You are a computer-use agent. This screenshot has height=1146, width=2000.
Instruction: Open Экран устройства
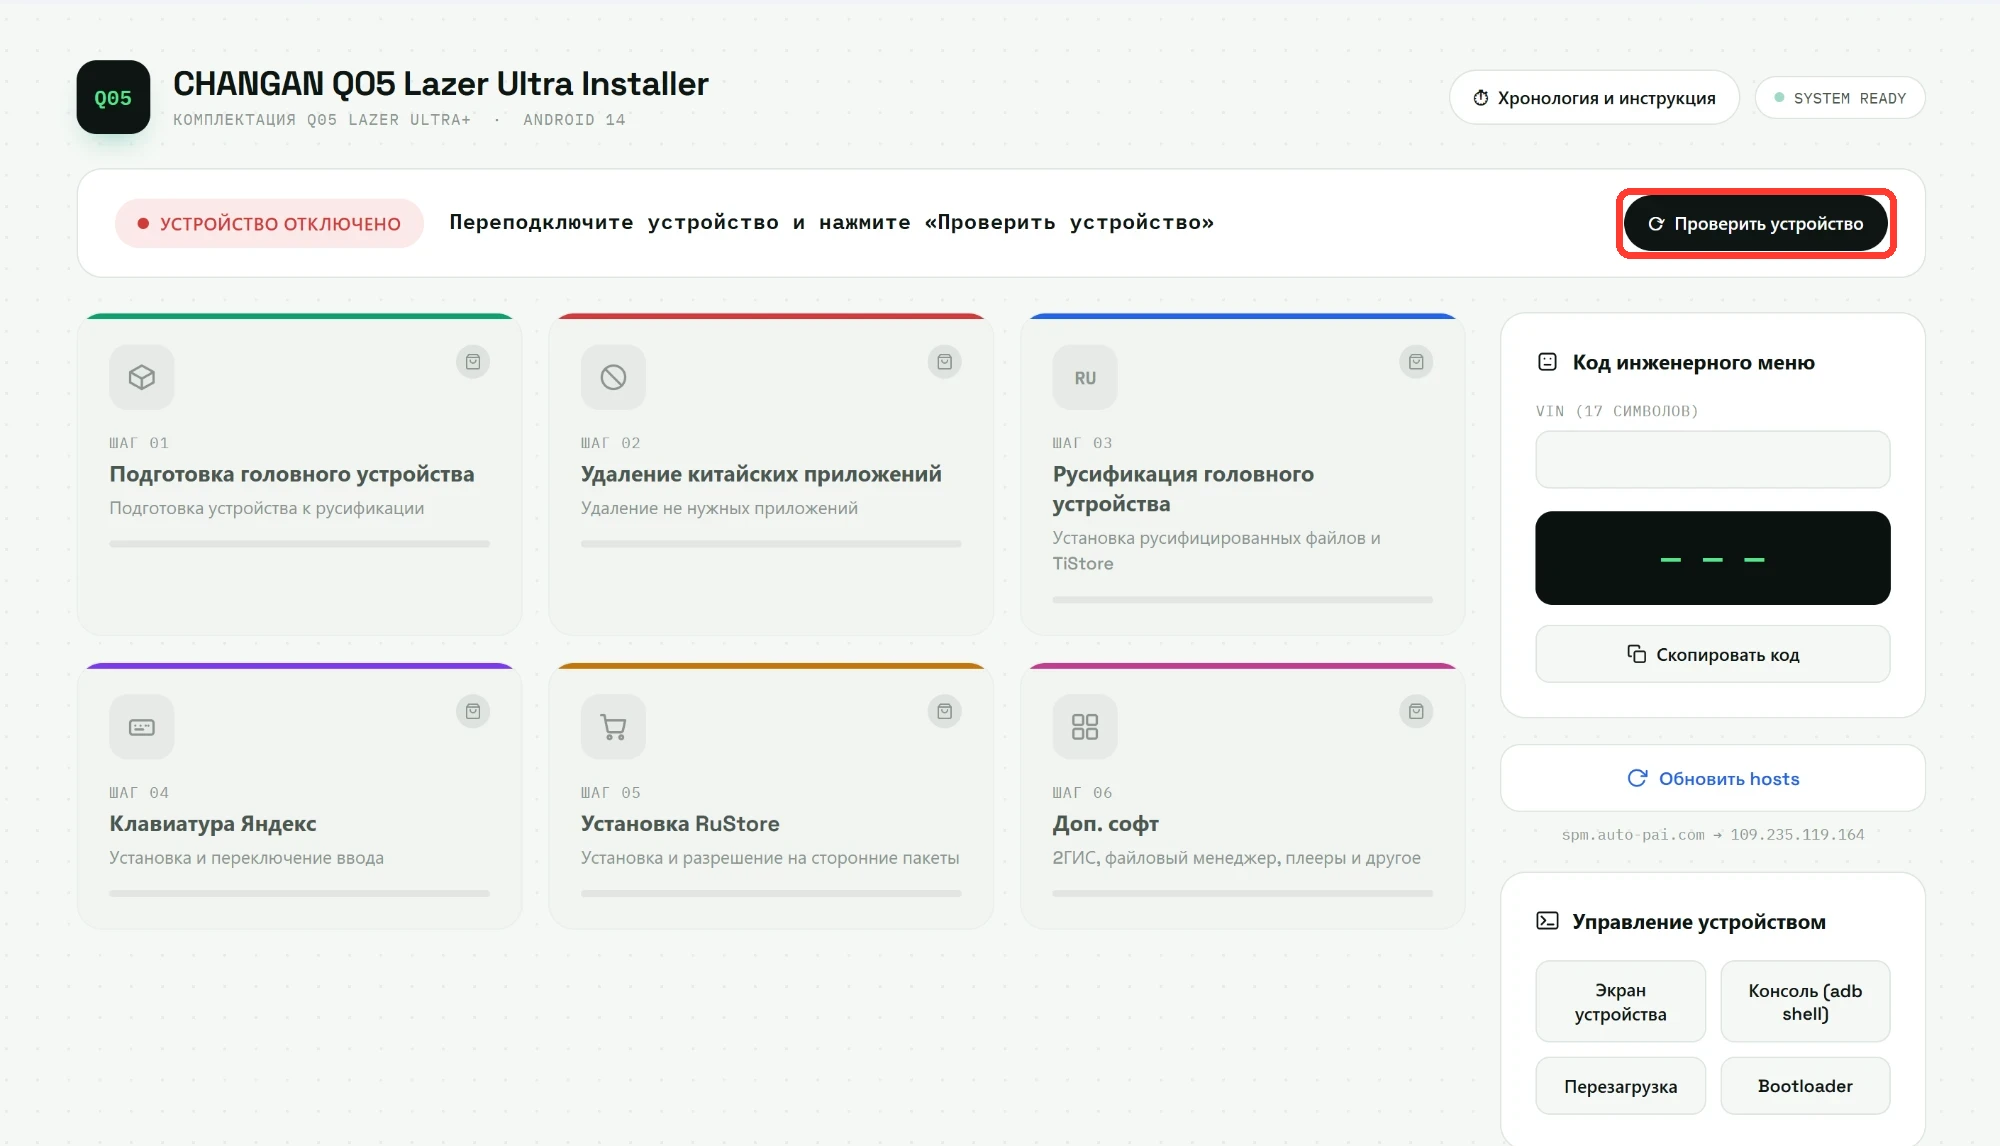(1621, 1002)
